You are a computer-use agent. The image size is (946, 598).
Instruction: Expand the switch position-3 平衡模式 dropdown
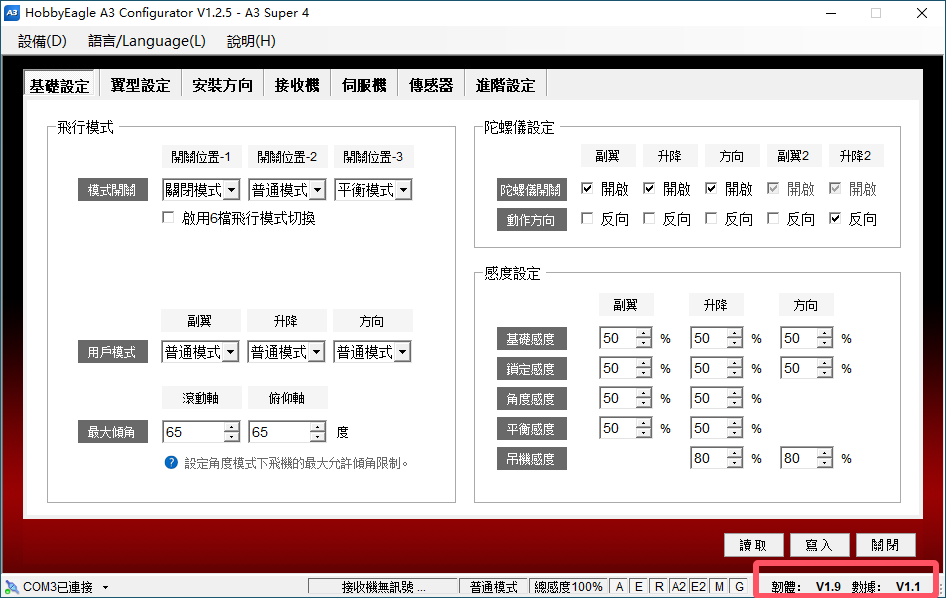coord(404,190)
